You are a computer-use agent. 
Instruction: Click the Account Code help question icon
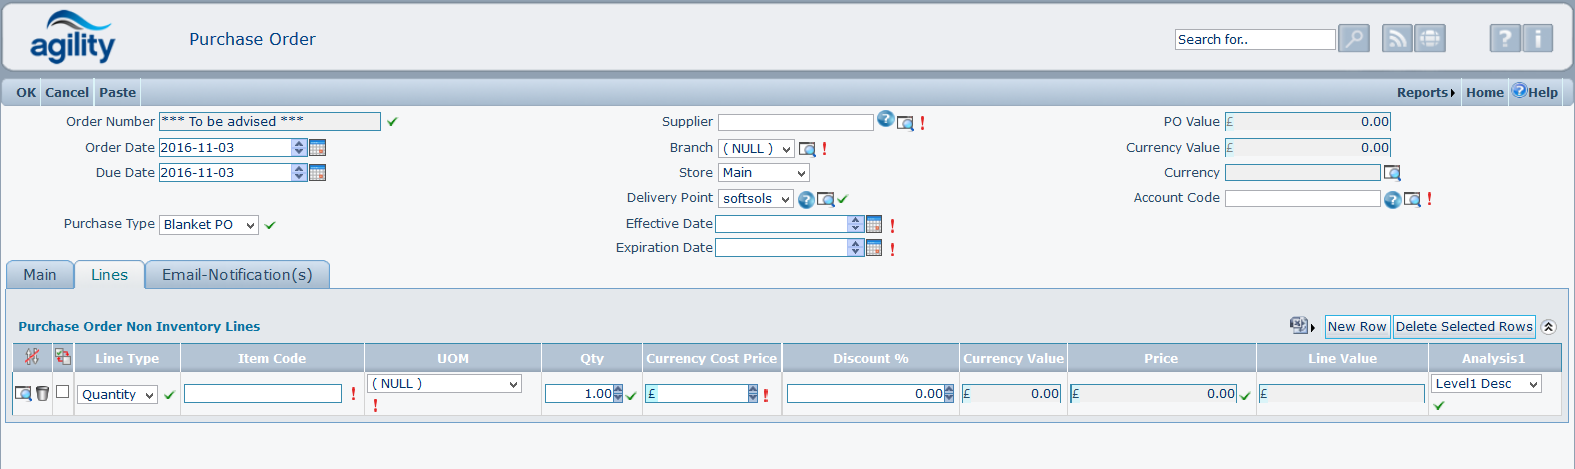(x=1392, y=200)
